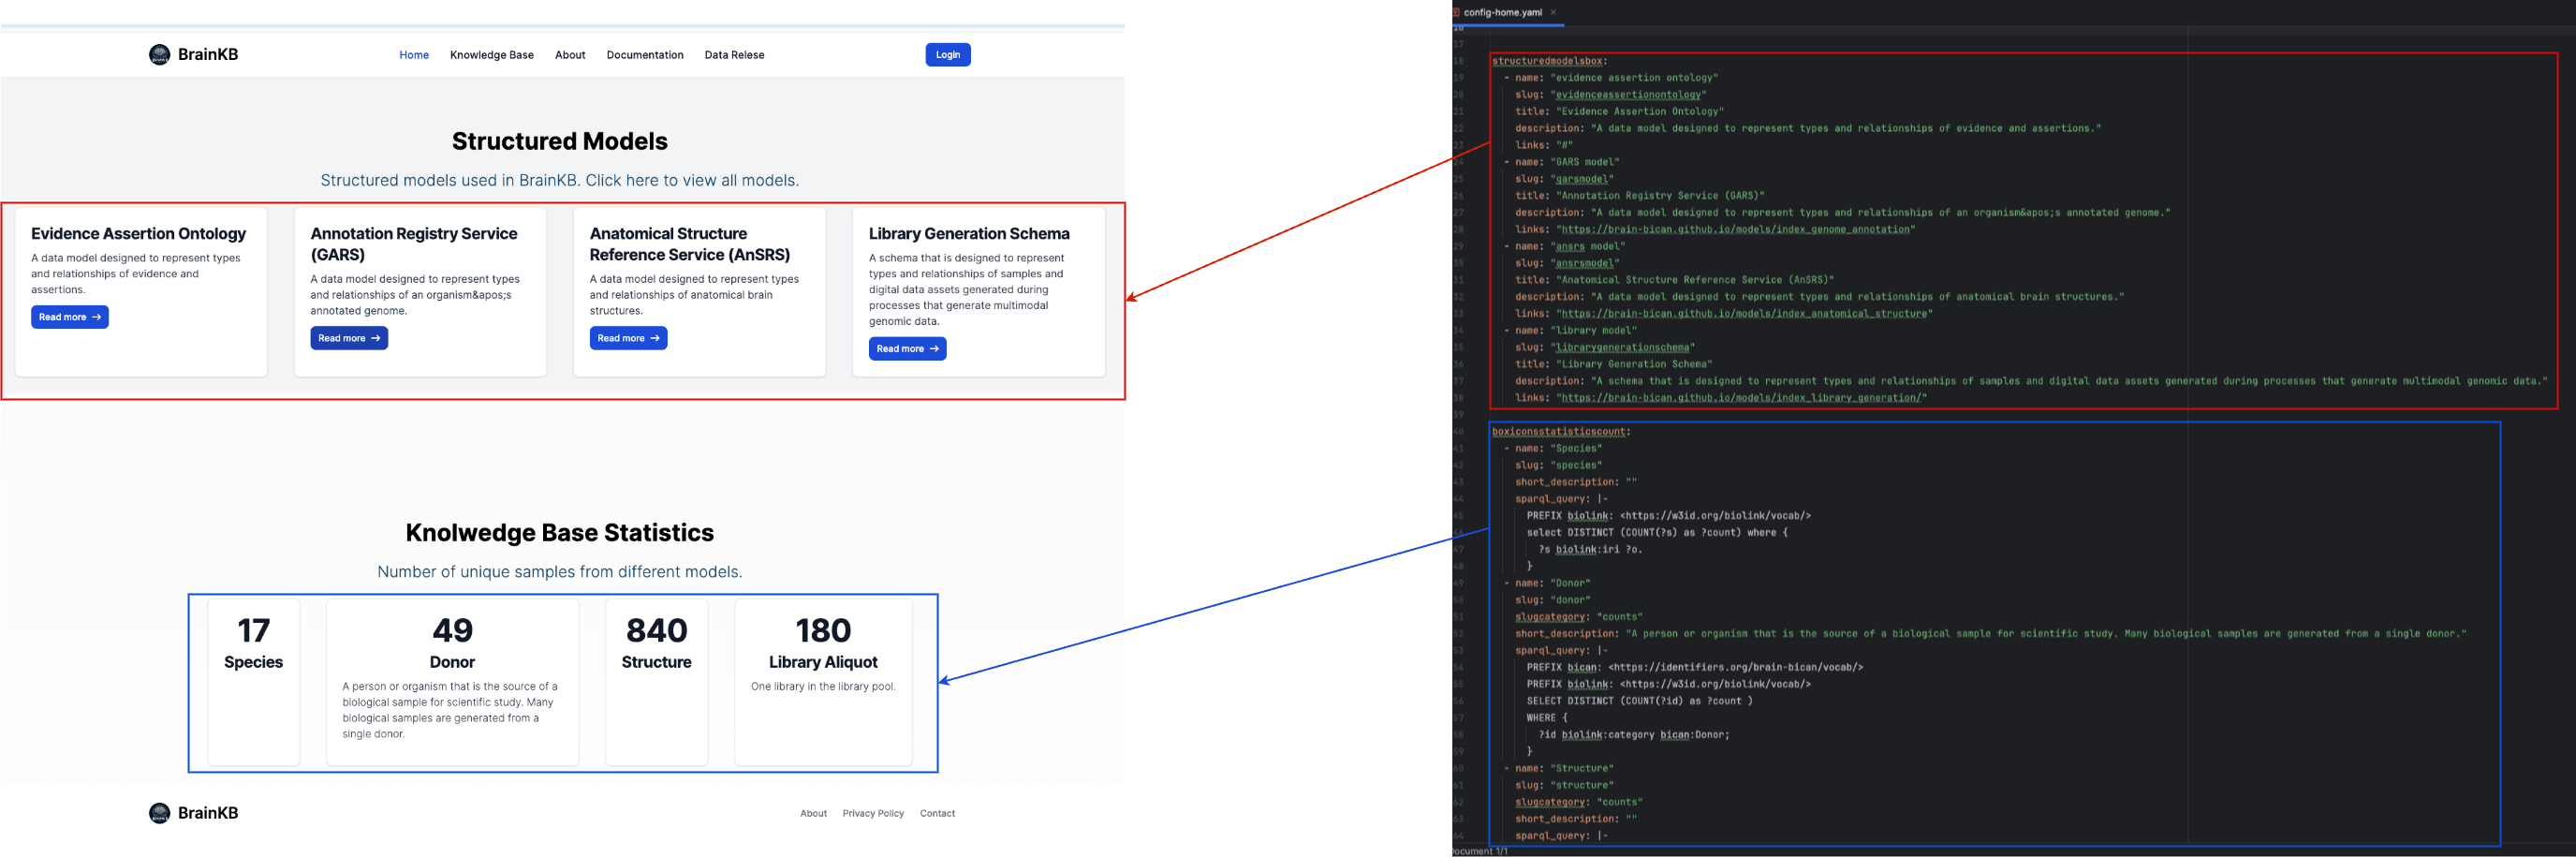Click the Annotation Registry Service (GARS) card title
The height and width of the screenshot is (857, 2576).
tap(414, 244)
